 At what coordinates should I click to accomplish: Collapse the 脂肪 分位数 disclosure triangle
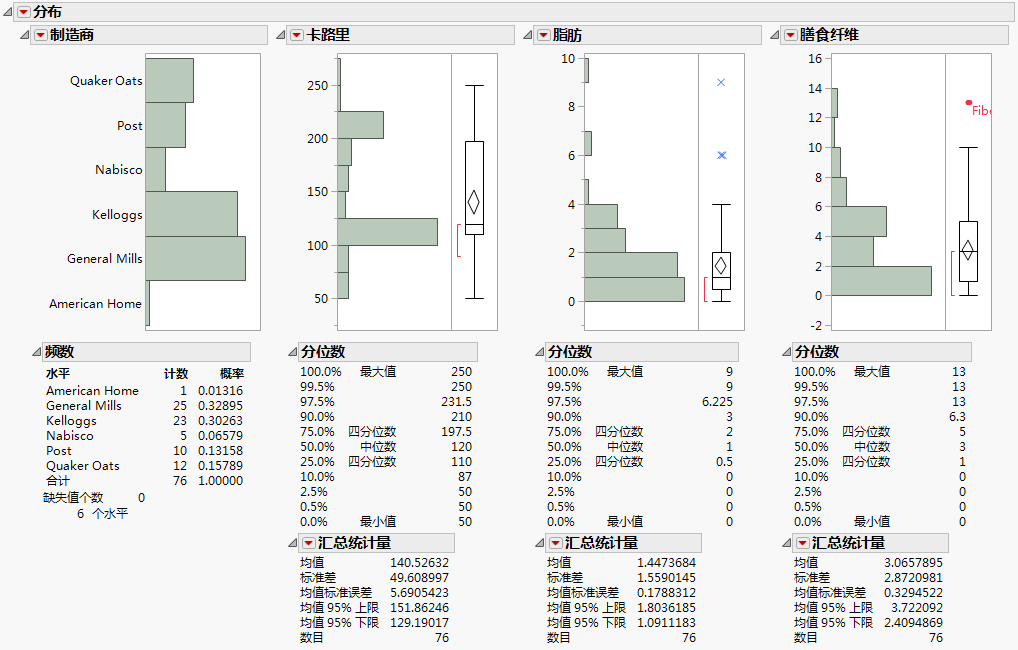[x=540, y=352]
